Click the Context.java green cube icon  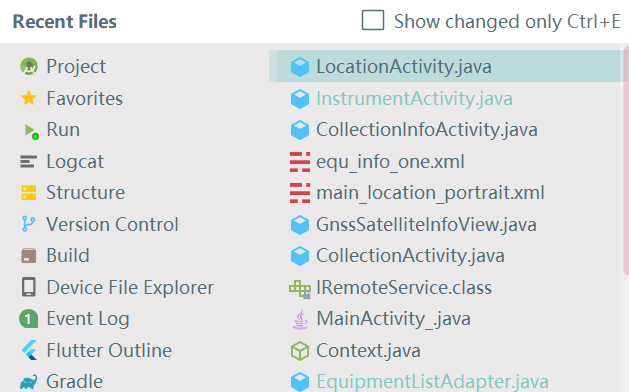tap(300, 351)
